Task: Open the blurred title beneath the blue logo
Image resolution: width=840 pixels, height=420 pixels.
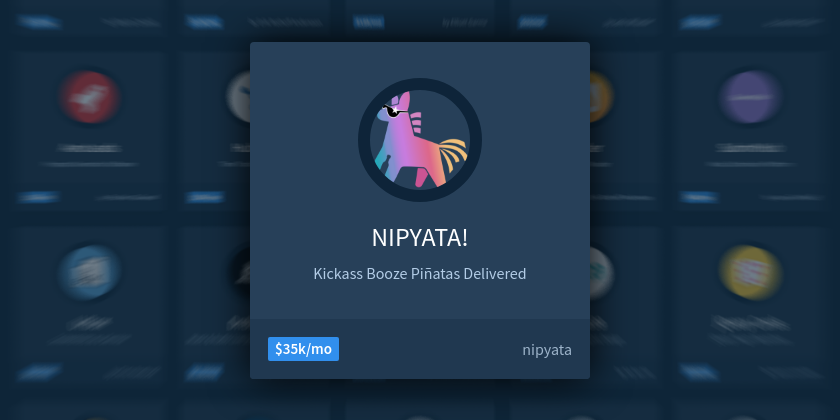Action: click(x=89, y=322)
